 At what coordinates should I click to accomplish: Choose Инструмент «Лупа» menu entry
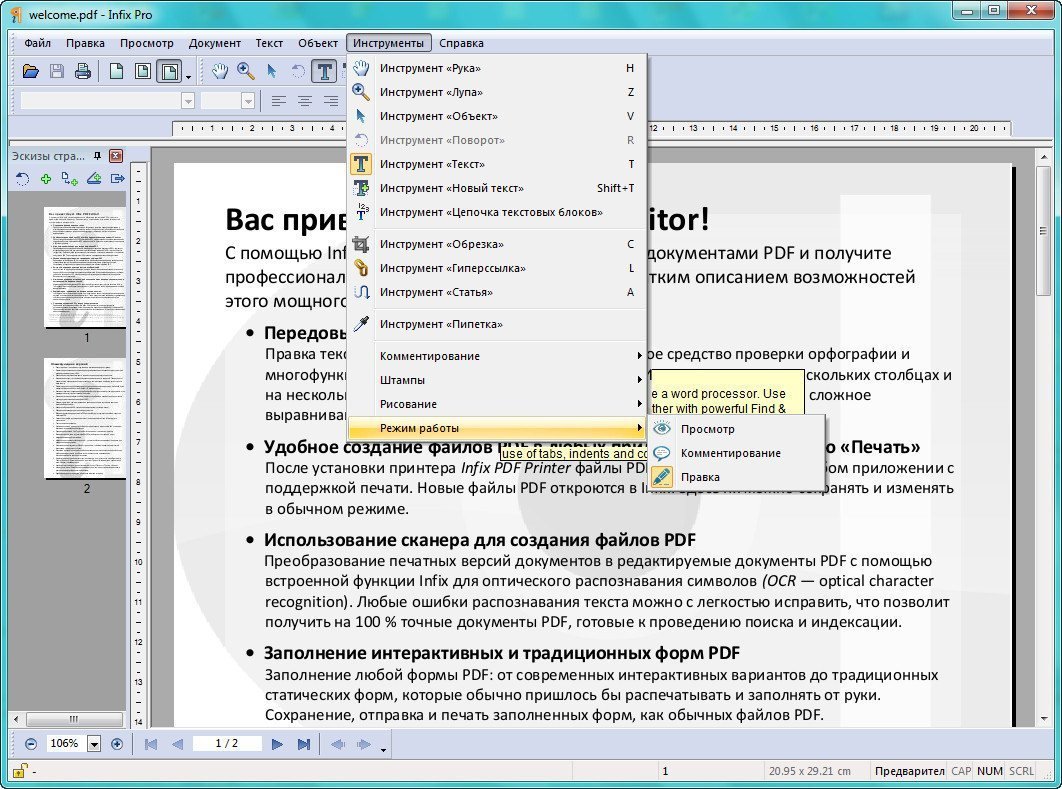[x=497, y=92]
